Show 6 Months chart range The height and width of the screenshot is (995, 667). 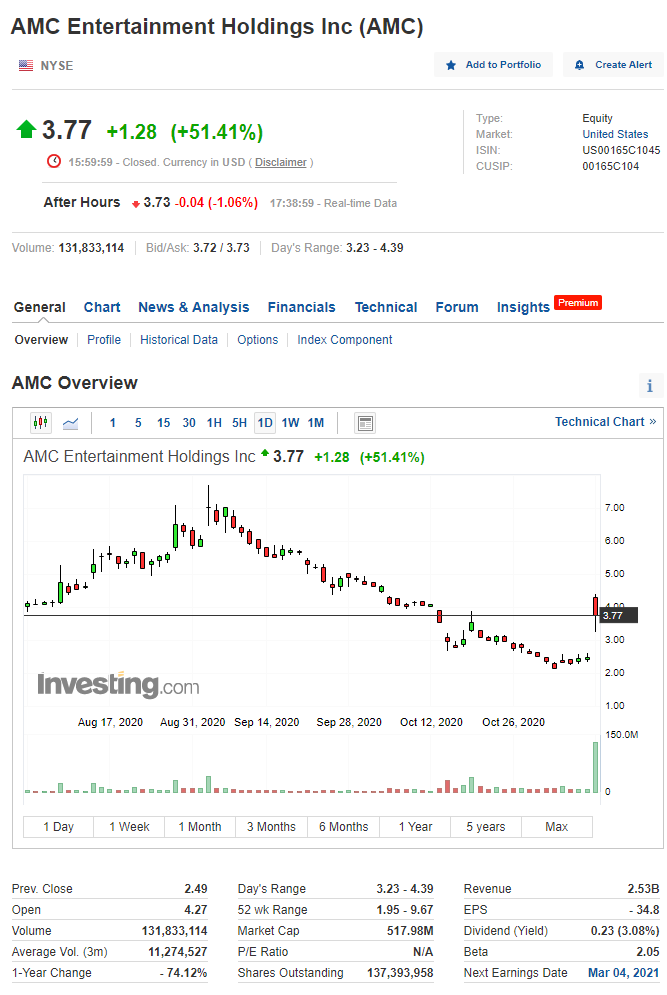click(x=343, y=827)
